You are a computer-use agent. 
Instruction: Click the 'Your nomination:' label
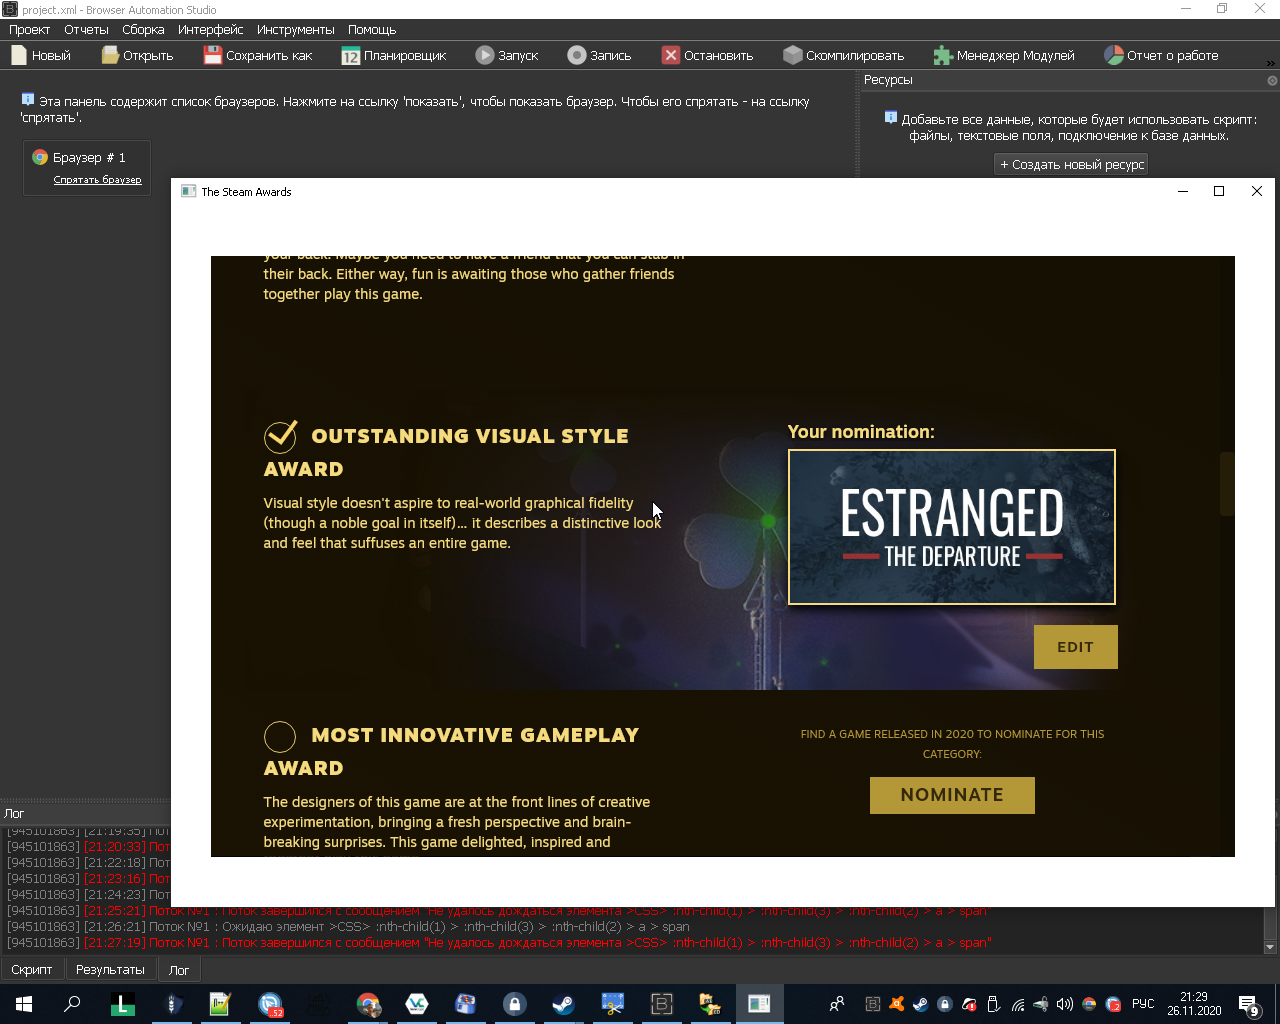[861, 432]
